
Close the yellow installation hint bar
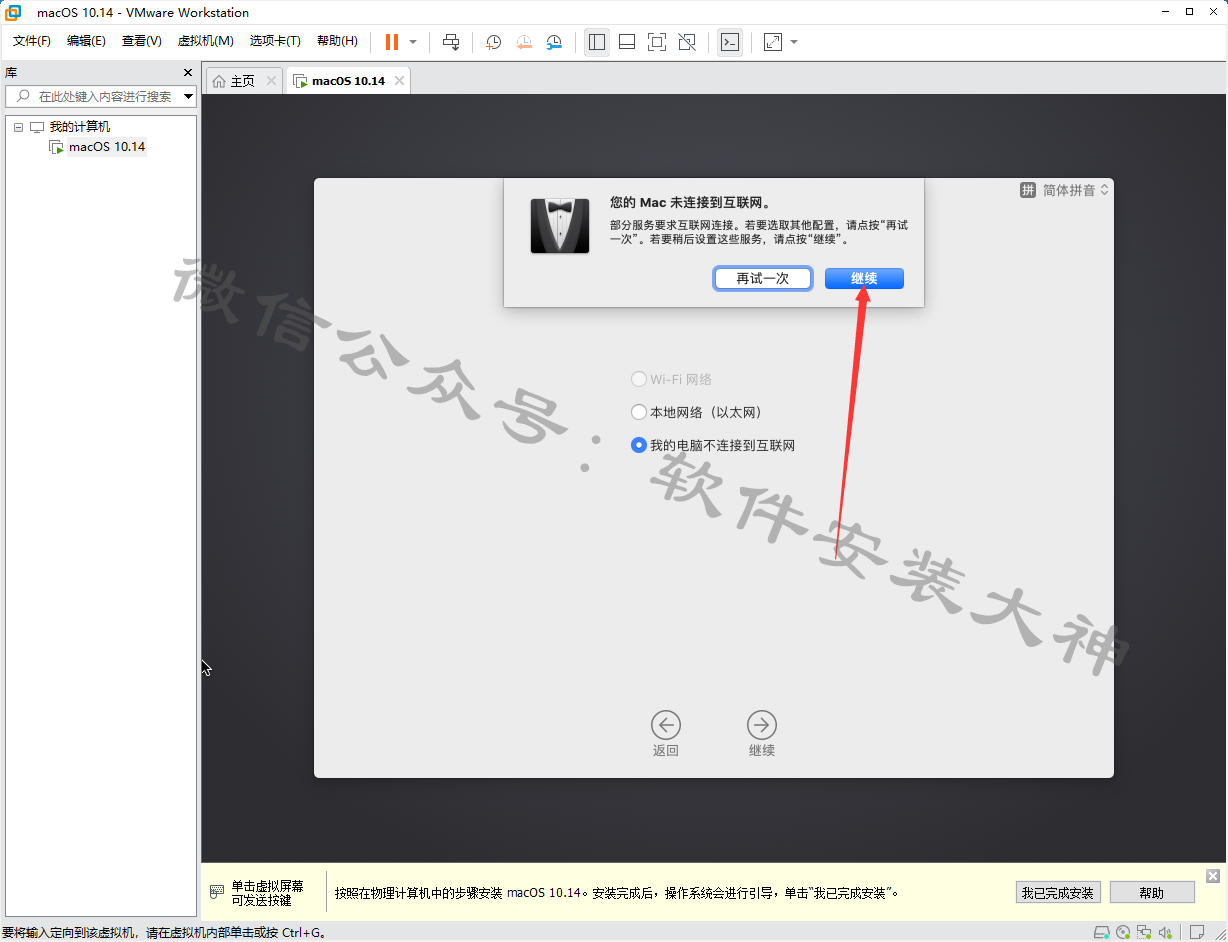(x=1213, y=876)
